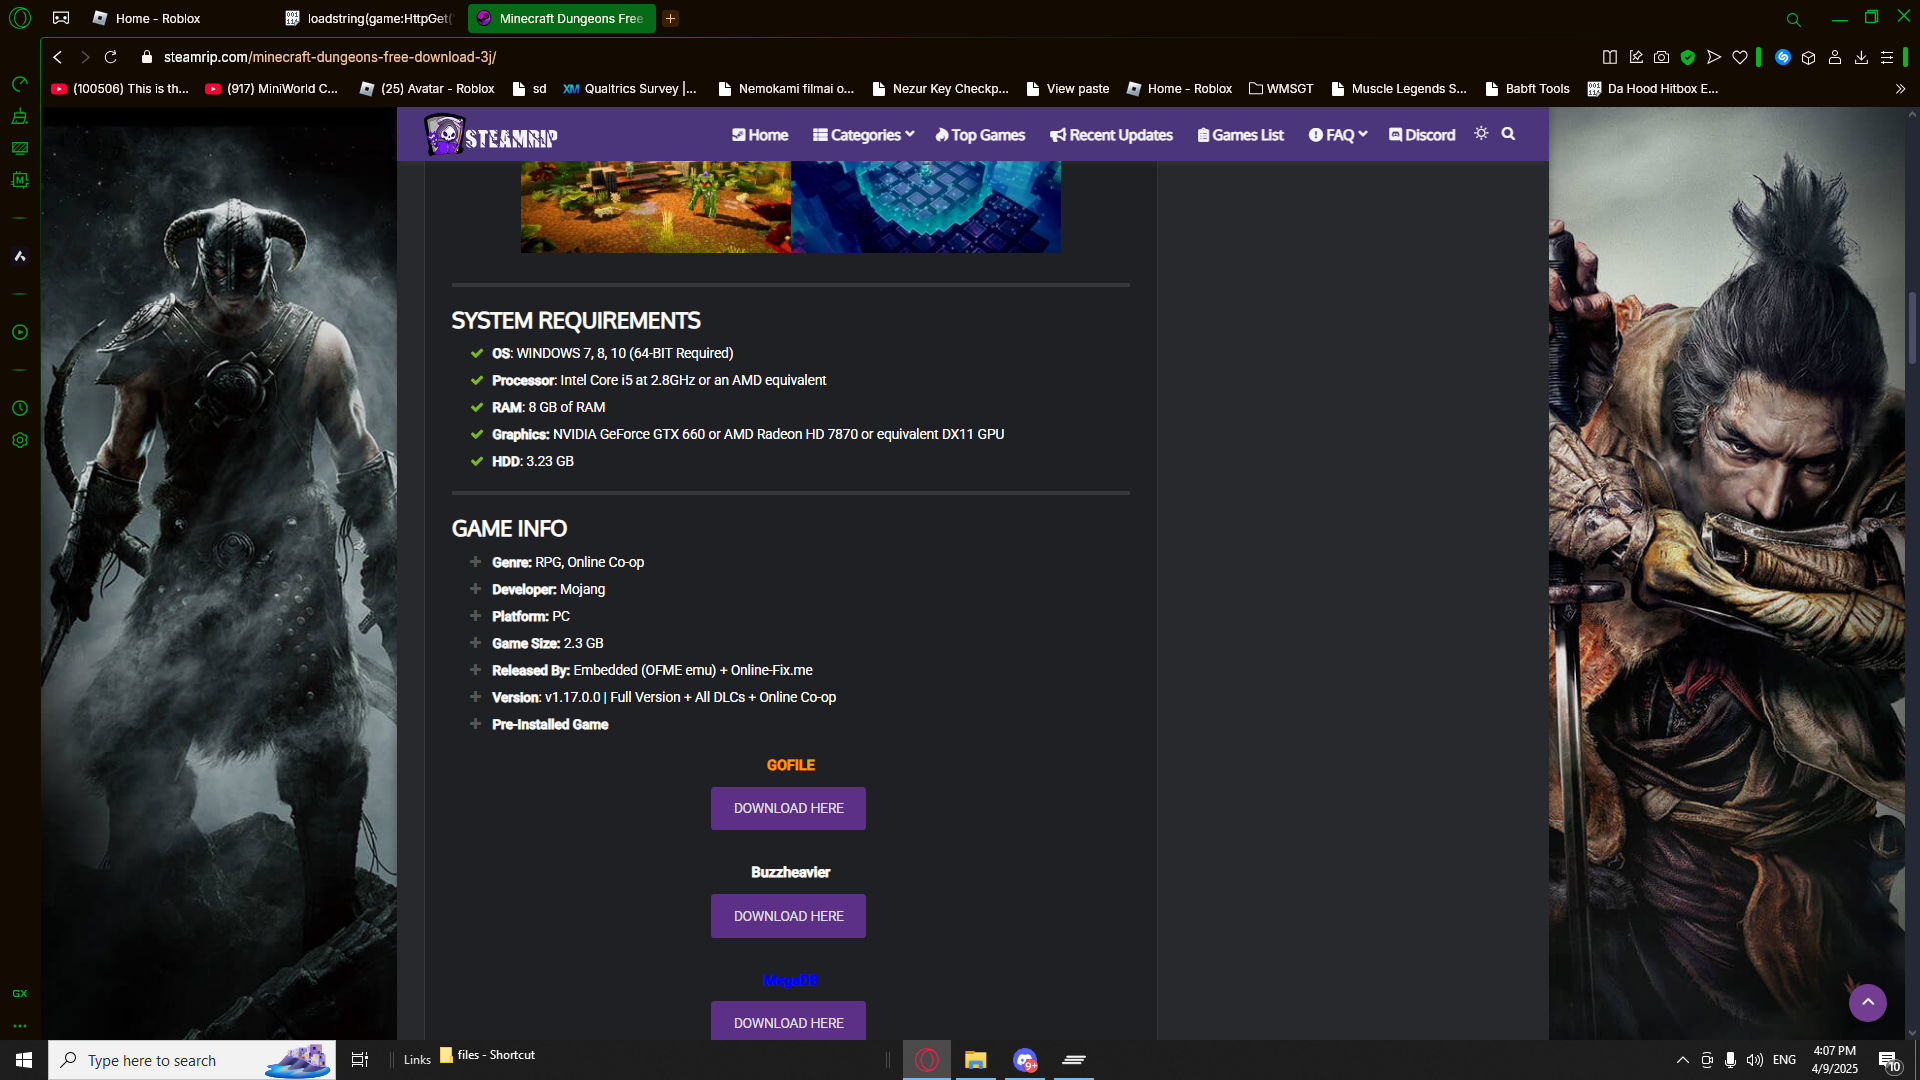This screenshot has height=1080, width=1920.
Task: Open the Qualtrics Survey bookmark
Action: (630, 89)
